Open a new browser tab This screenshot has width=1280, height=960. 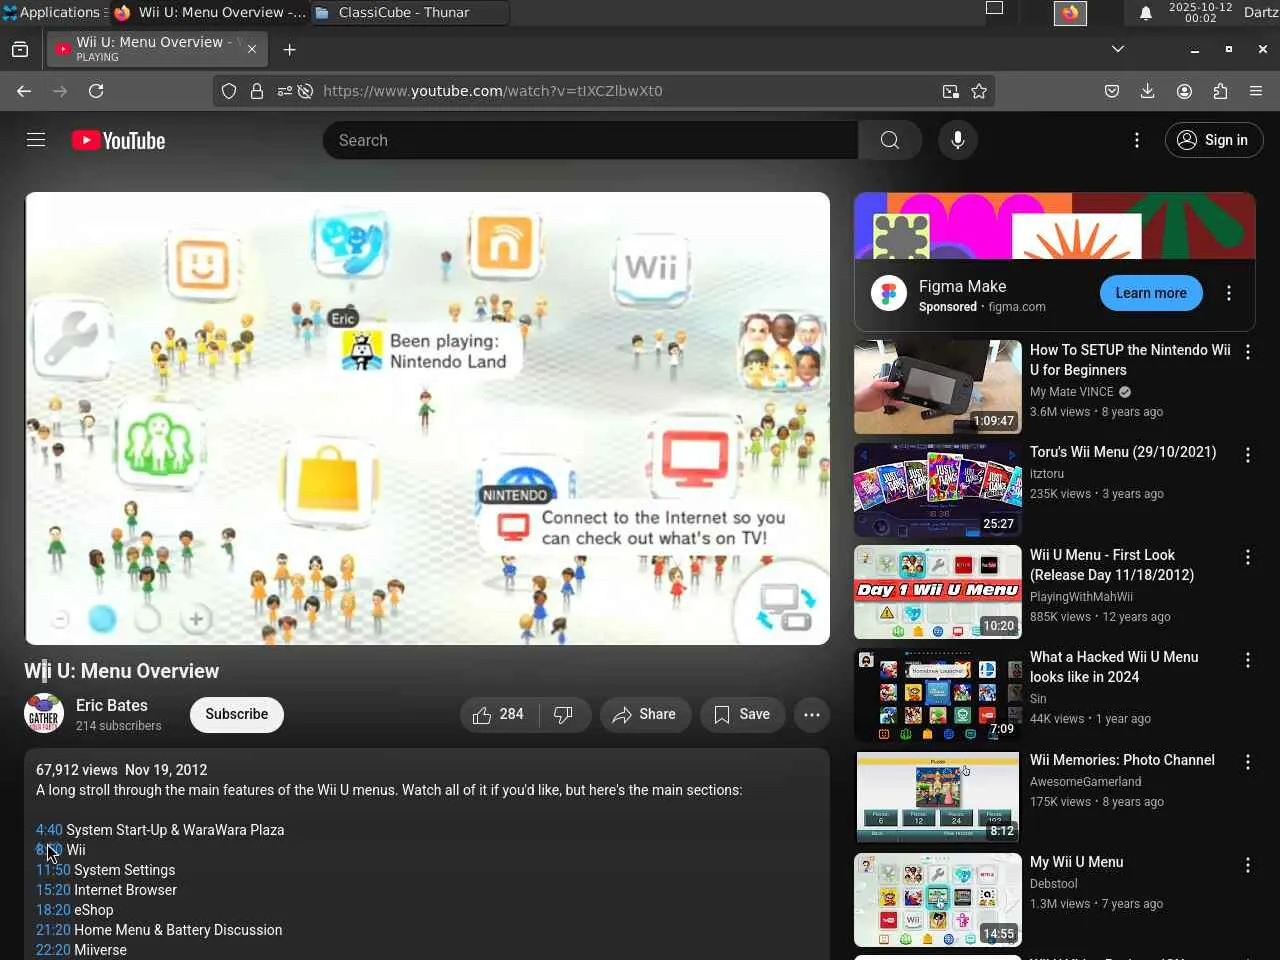[290, 49]
